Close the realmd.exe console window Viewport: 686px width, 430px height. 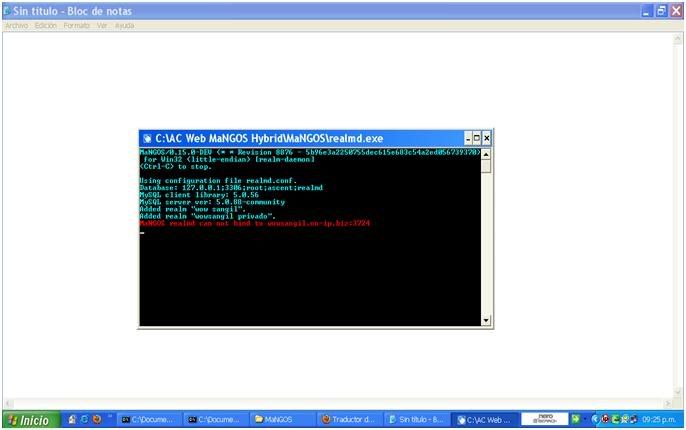[x=486, y=139]
